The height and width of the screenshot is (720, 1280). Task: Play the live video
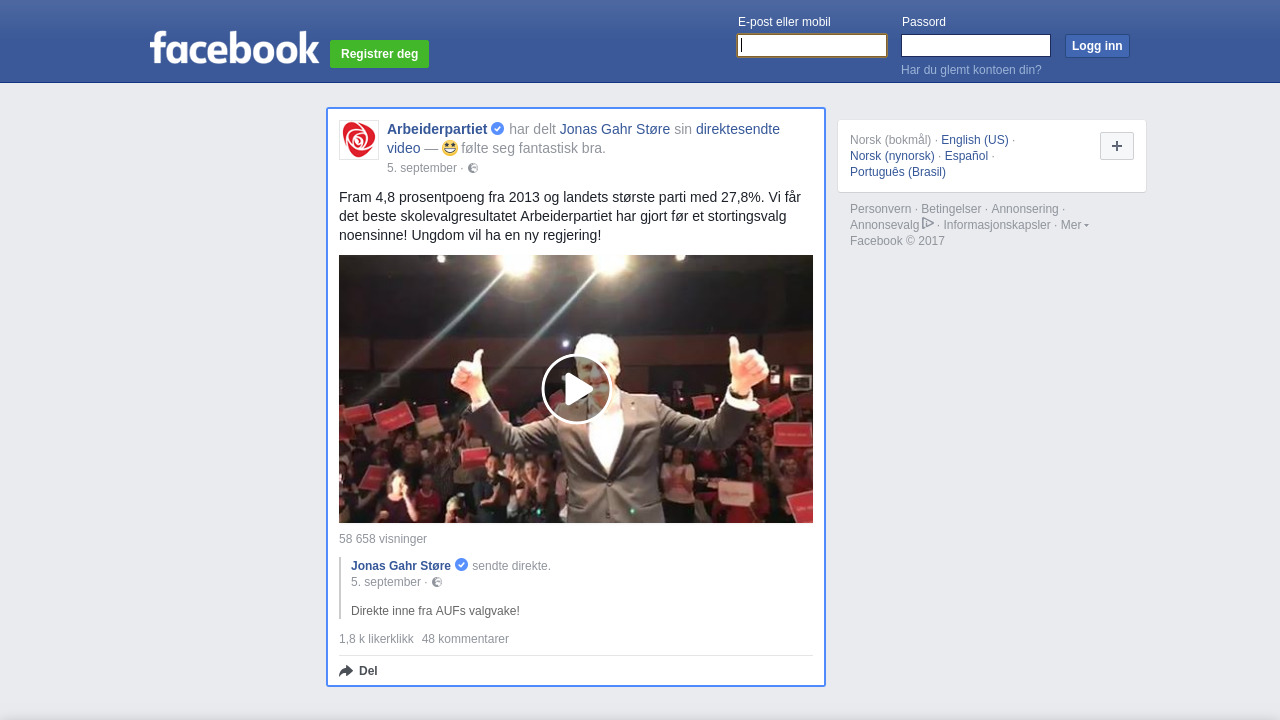(x=576, y=389)
